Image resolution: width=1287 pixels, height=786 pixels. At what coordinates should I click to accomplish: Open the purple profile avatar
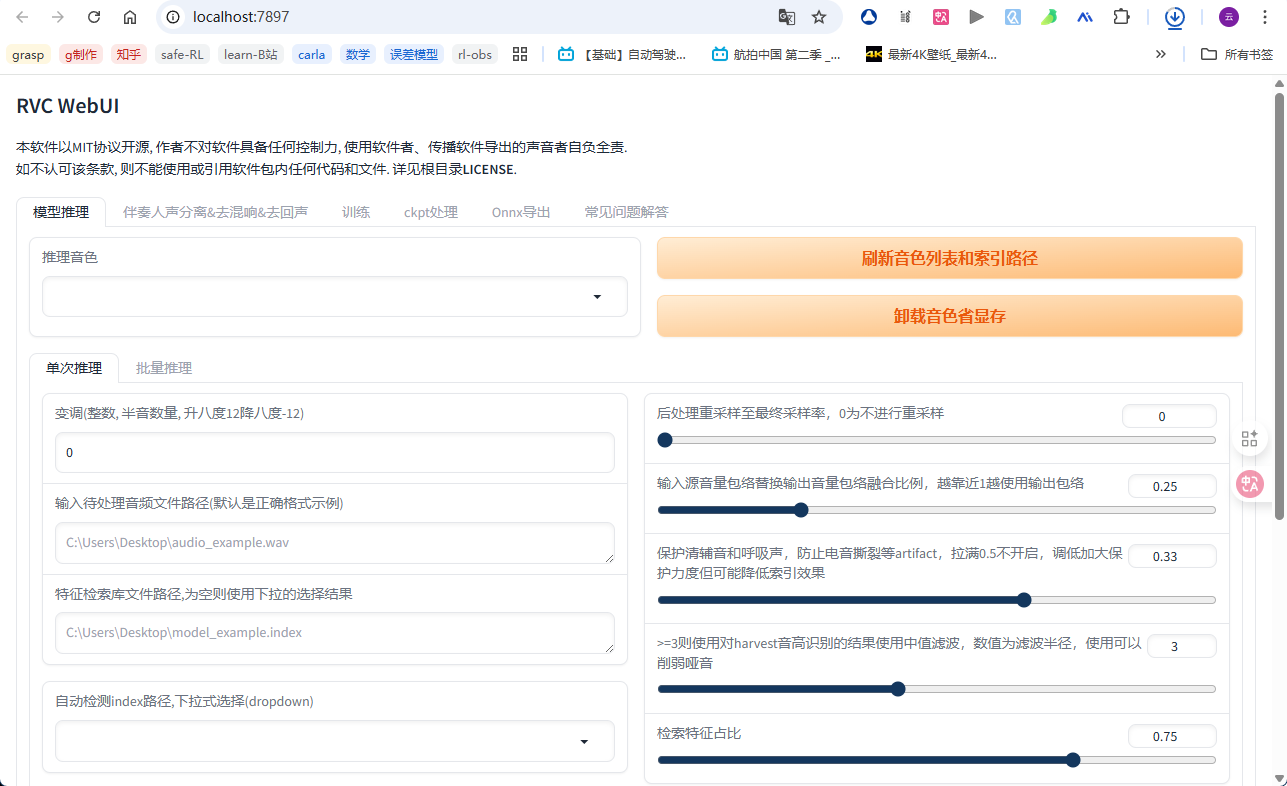click(1229, 17)
